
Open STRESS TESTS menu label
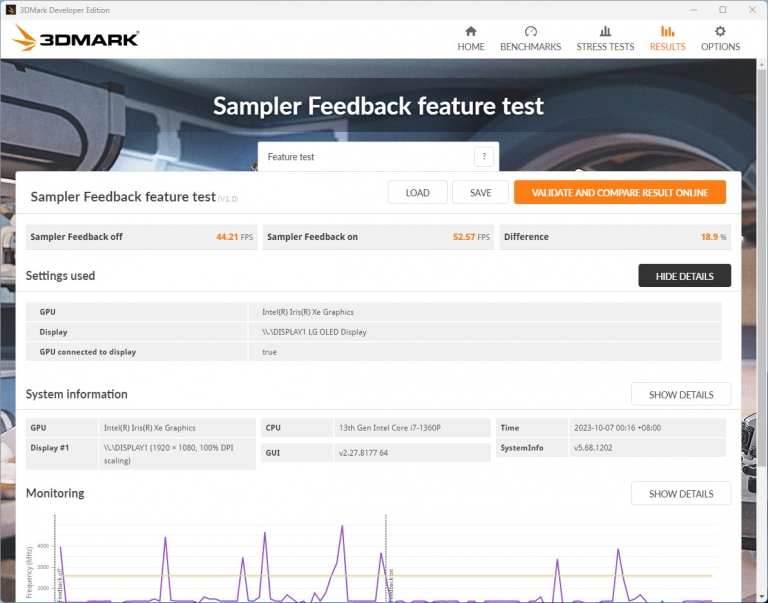[605, 47]
